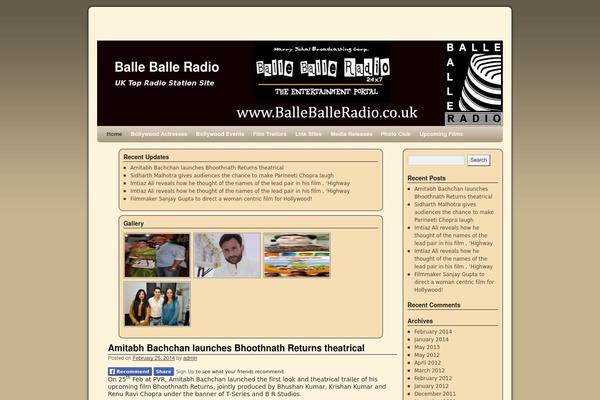This screenshot has height=400, width=600.
Task: Open gallery thumbnail of man in white
Action: click(x=227, y=255)
